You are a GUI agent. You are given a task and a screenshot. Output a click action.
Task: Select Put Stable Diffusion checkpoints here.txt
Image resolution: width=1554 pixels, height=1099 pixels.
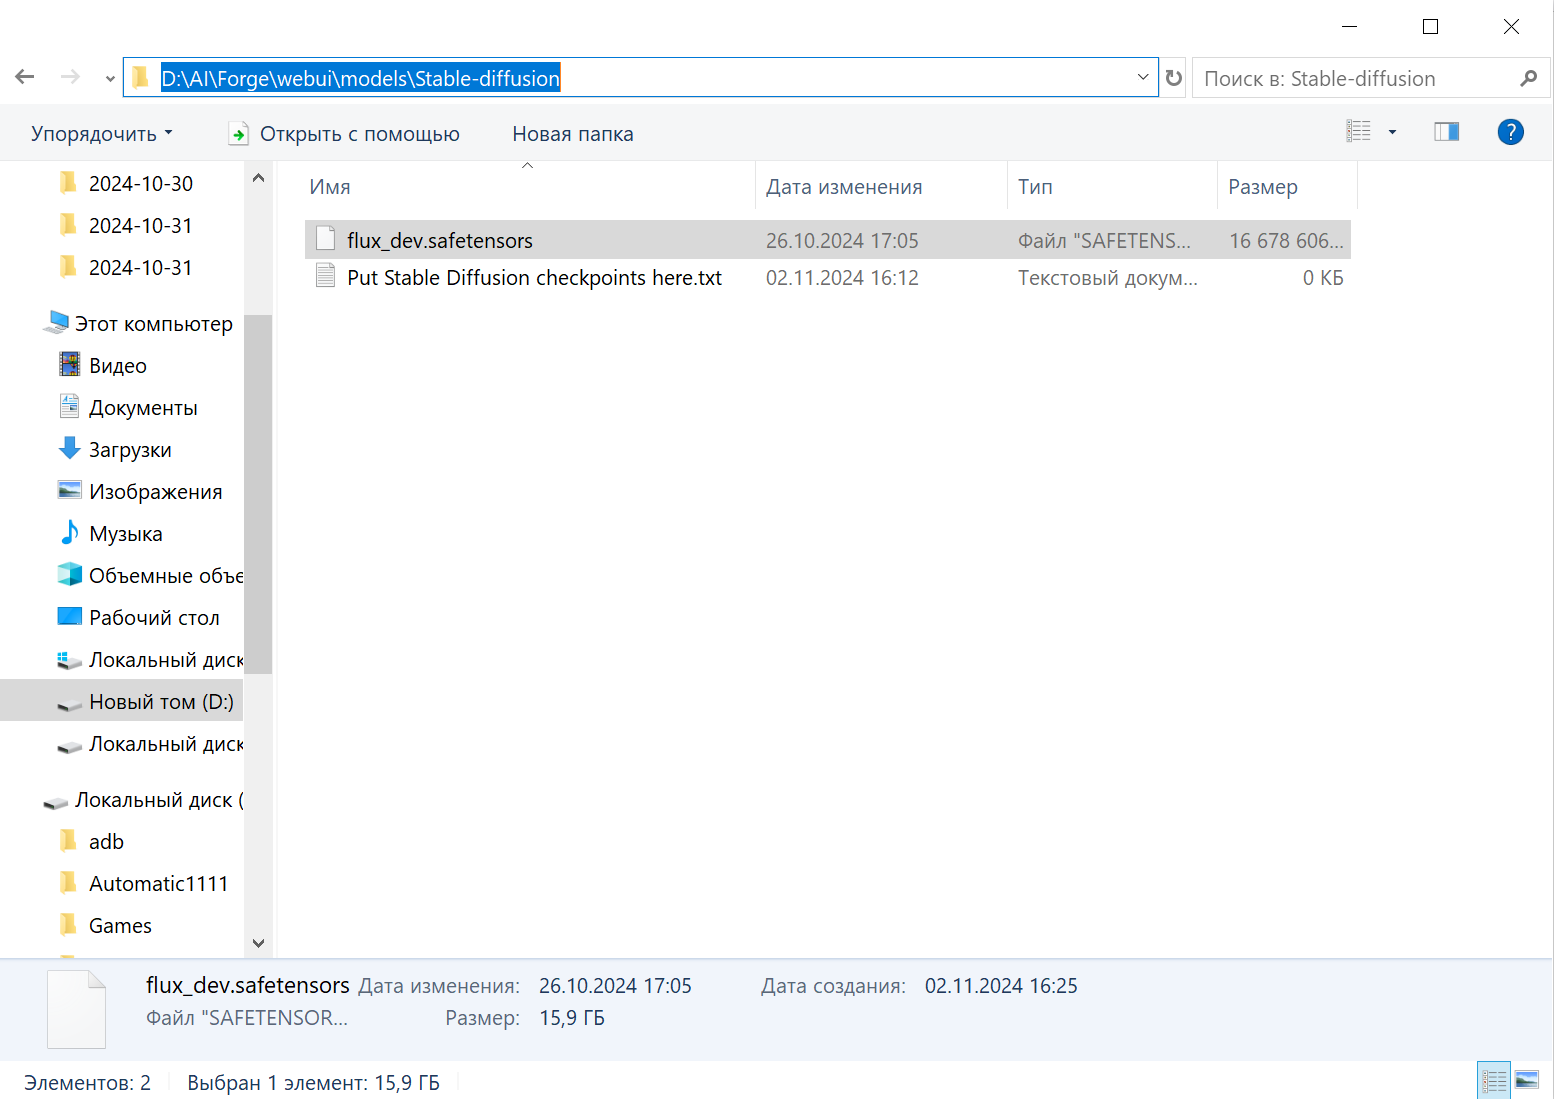827,278
